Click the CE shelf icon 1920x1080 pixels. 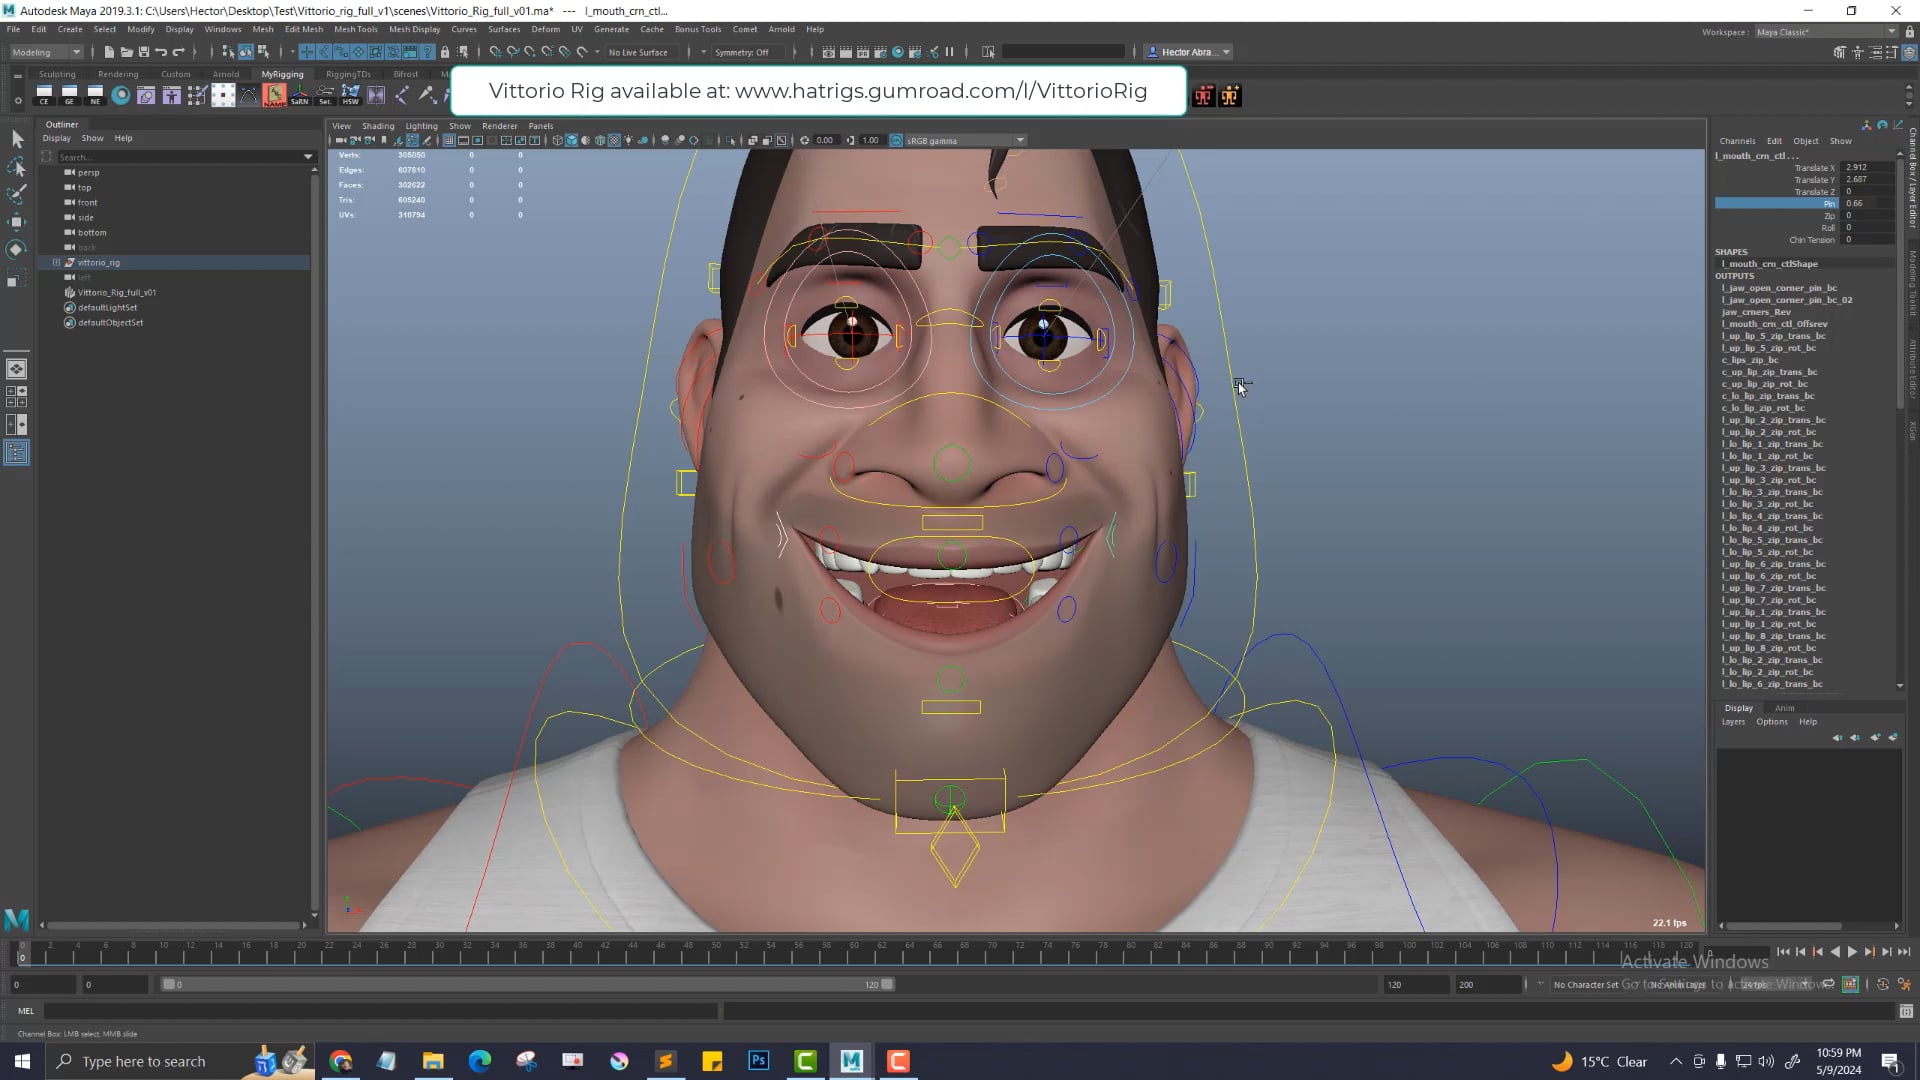pyautogui.click(x=44, y=95)
